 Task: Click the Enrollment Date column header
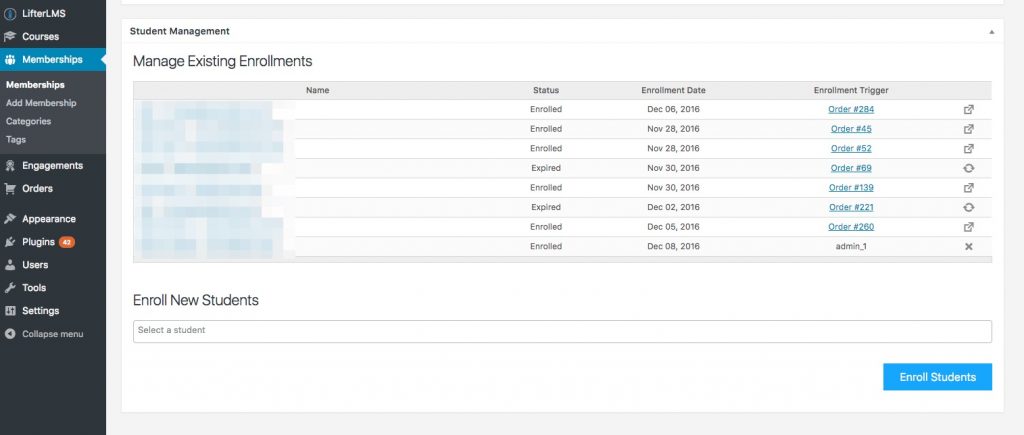673,91
